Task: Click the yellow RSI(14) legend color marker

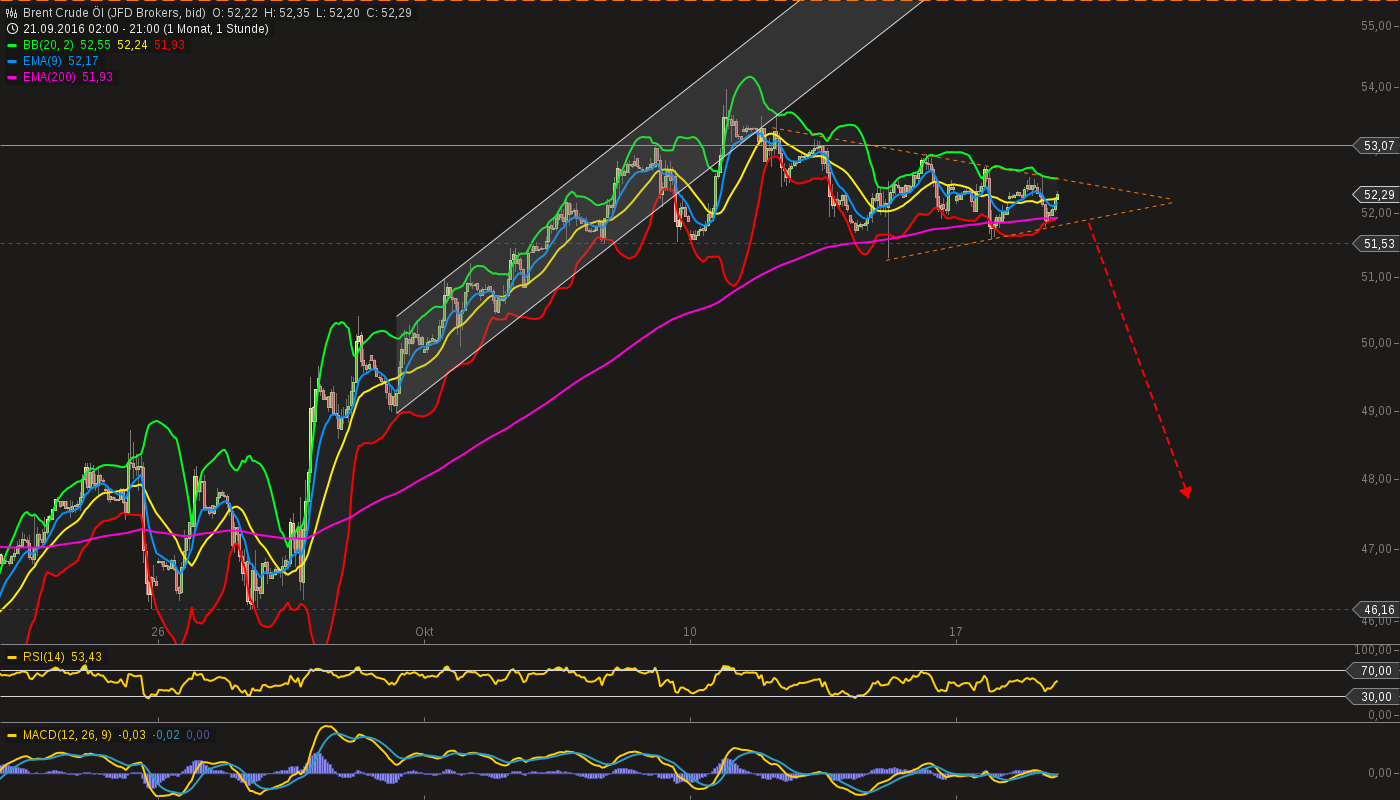Action: [x=12, y=657]
